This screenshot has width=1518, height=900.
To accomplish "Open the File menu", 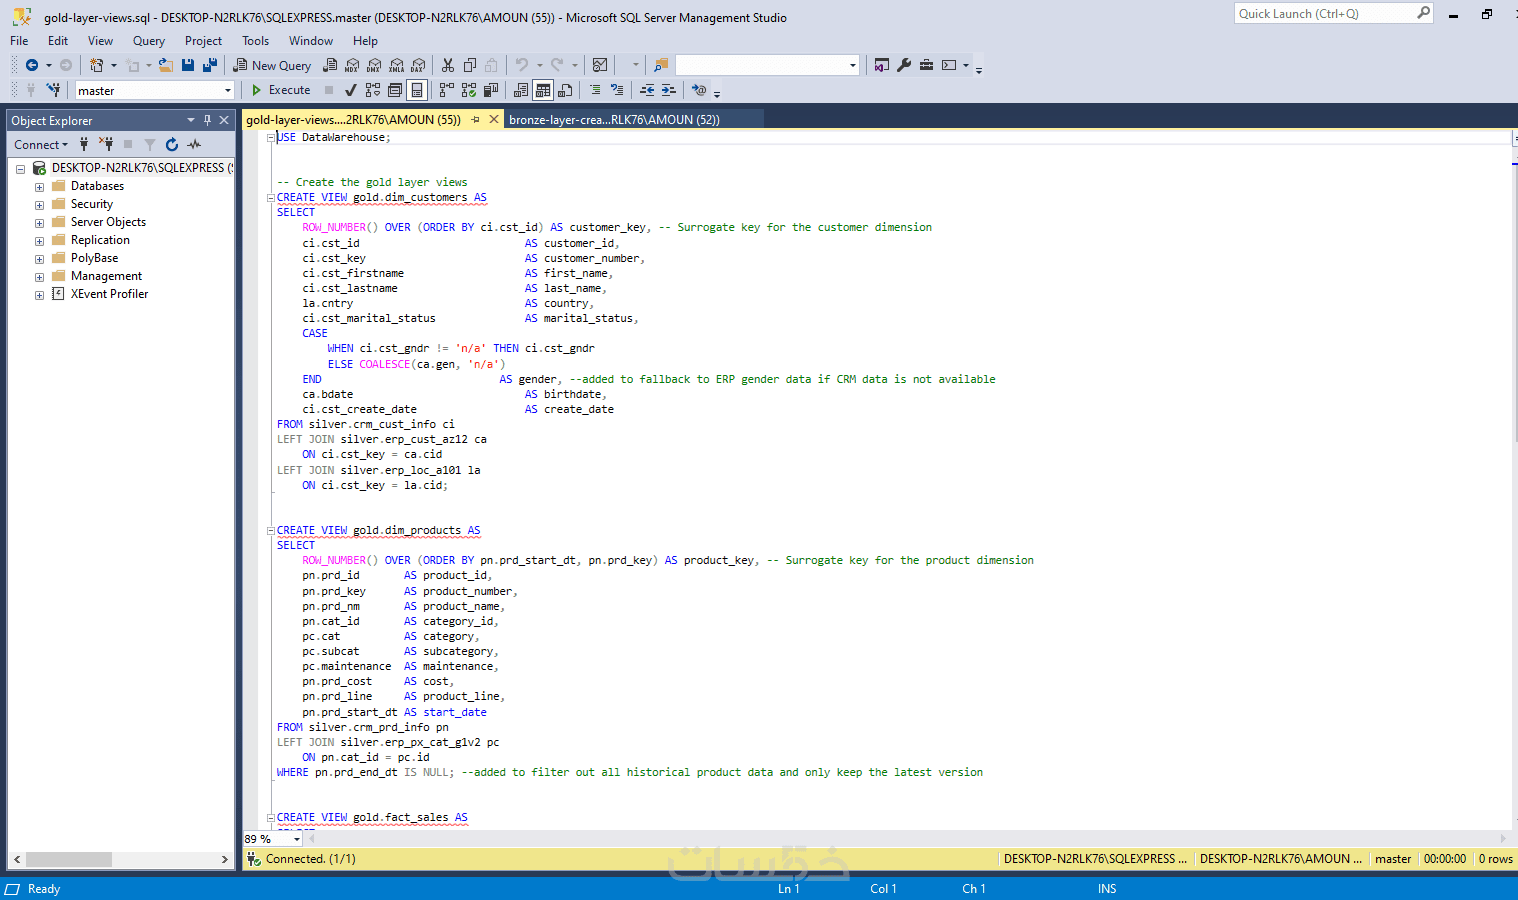I will (19, 41).
